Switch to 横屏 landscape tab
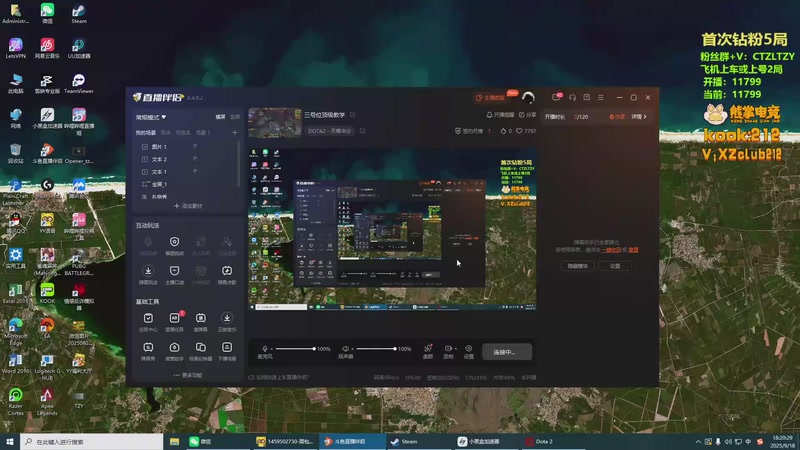The height and width of the screenshot is (450, 800). coord(220,117)
